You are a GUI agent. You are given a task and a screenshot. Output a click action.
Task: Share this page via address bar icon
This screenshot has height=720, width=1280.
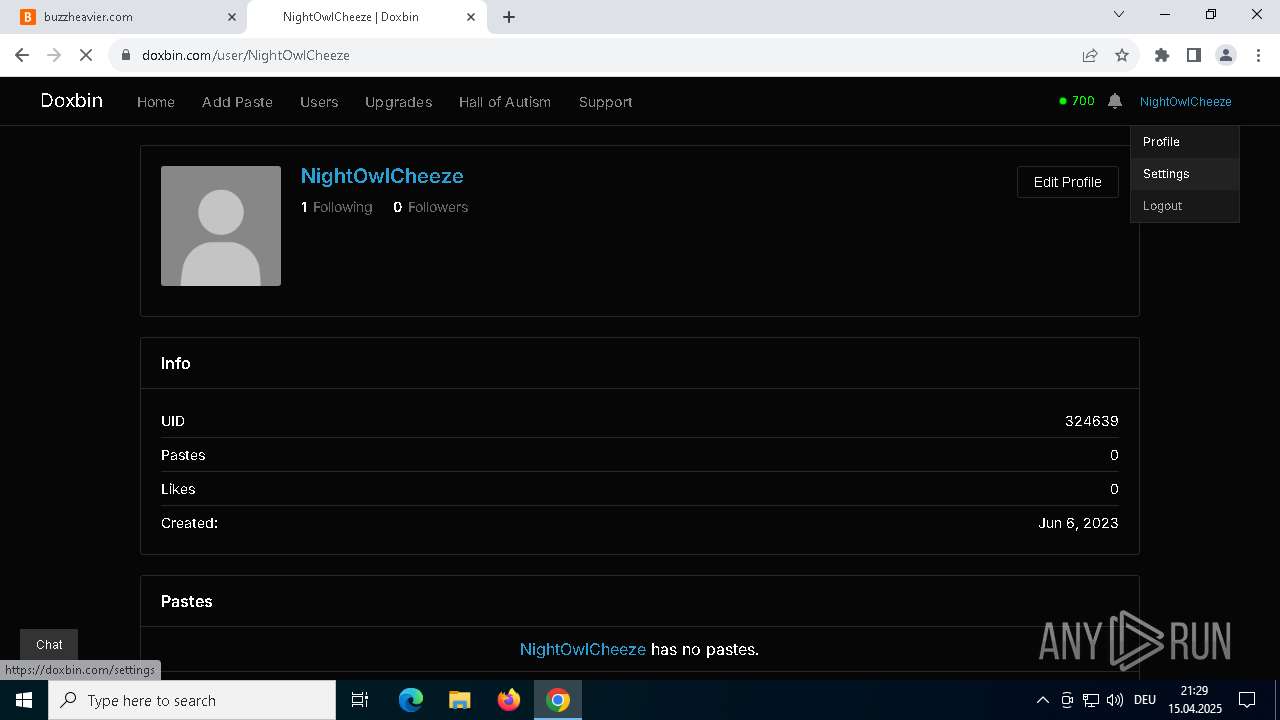point(1090,55)
